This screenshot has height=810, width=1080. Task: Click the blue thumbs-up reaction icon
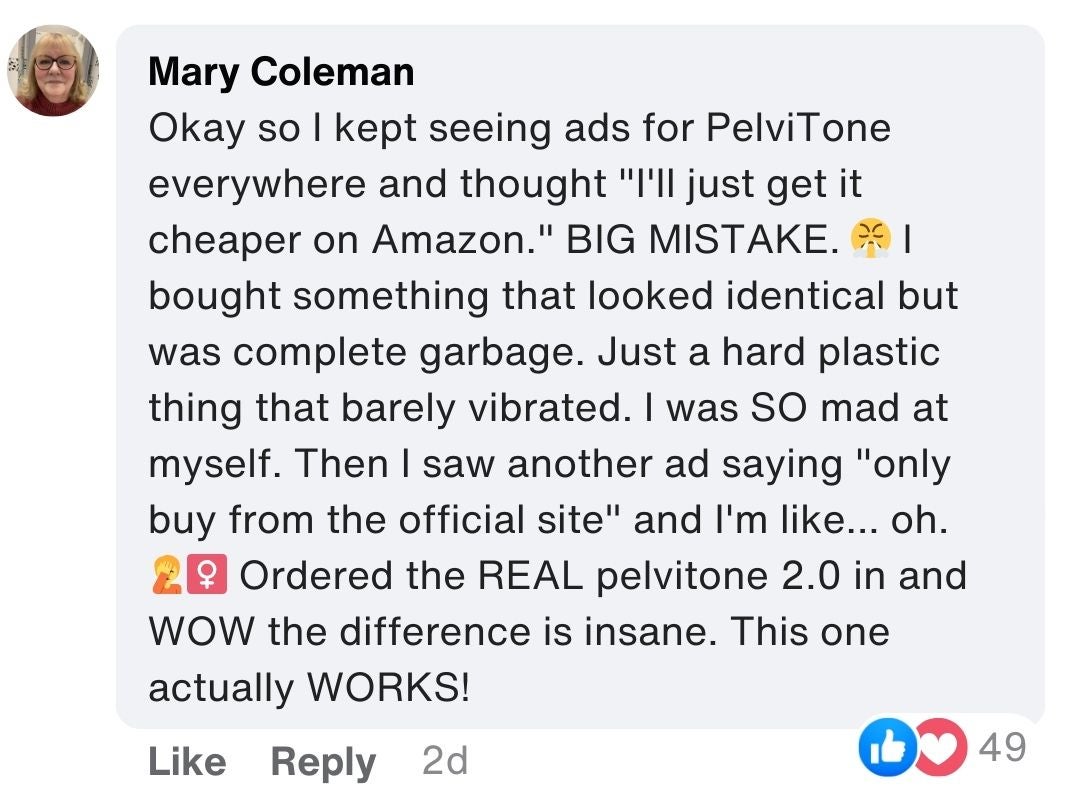click(884, 749)
